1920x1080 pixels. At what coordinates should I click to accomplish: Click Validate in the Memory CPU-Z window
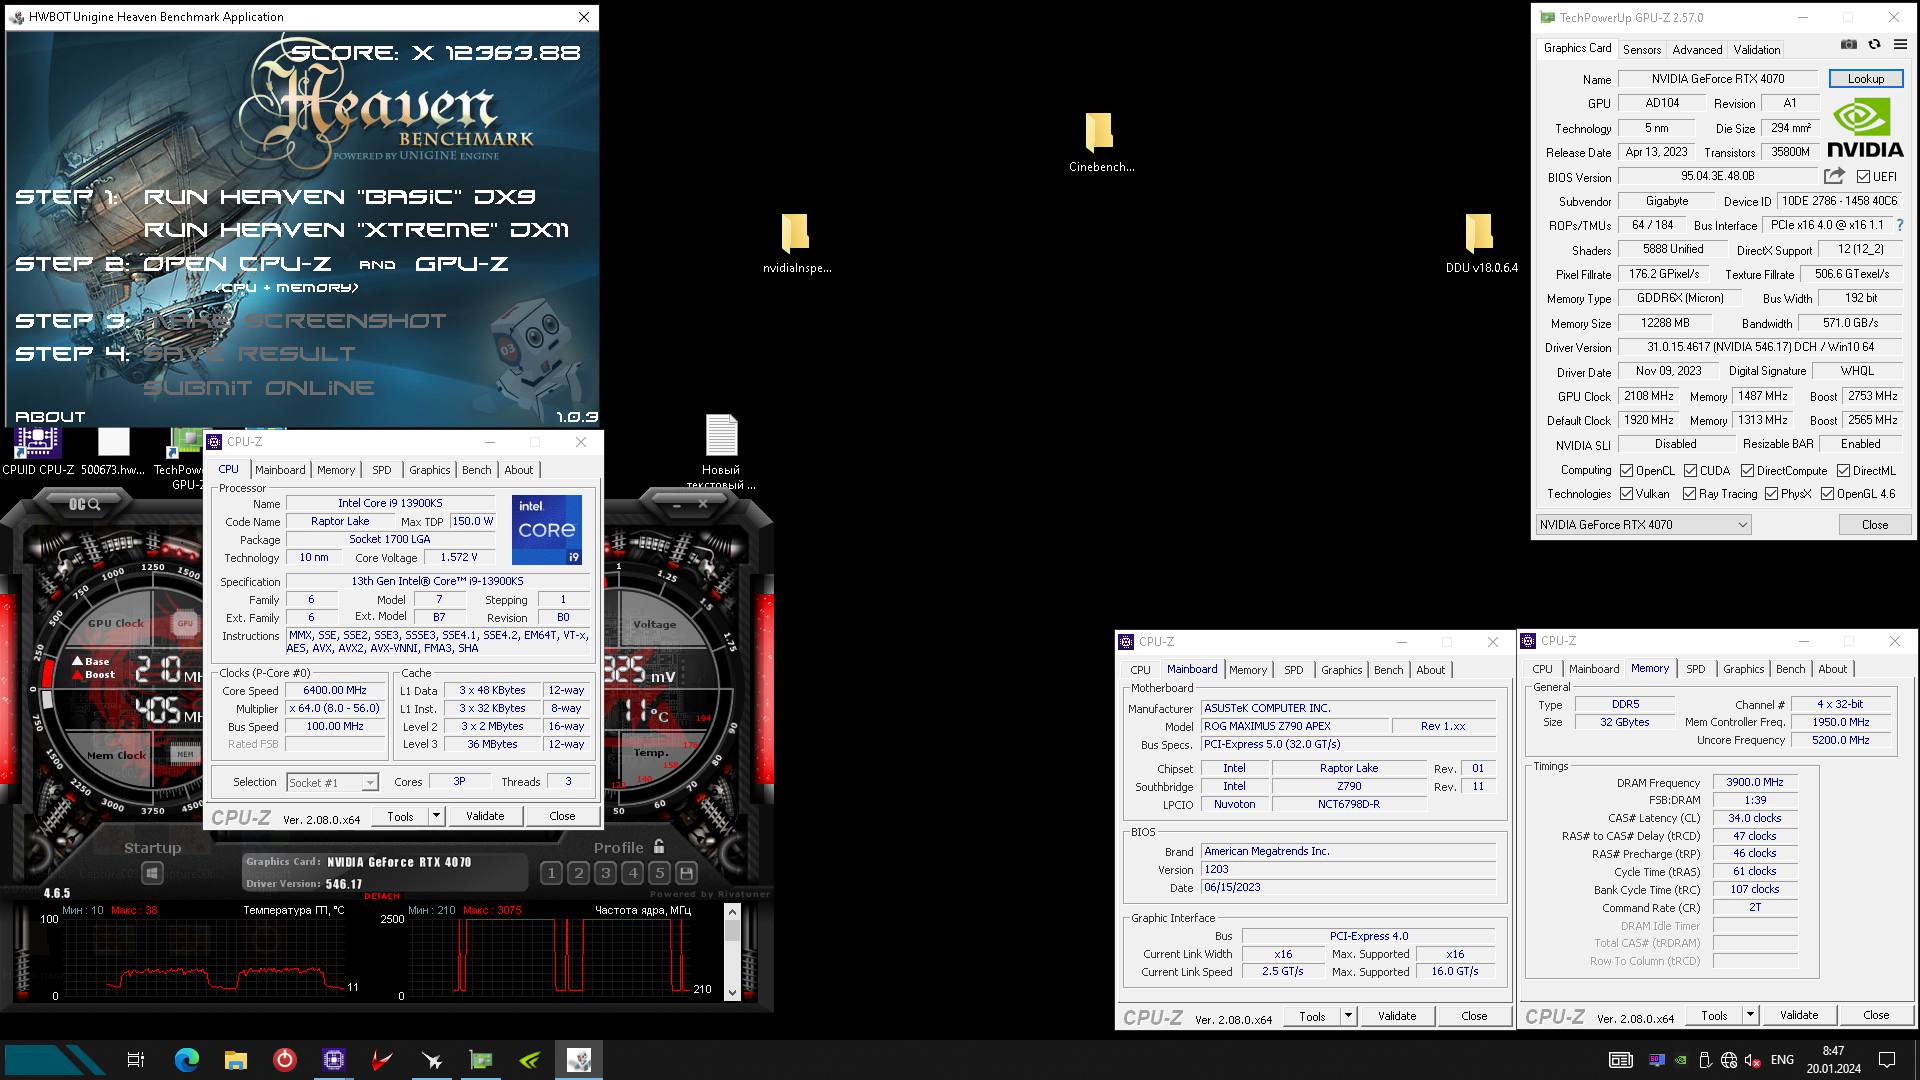click(1798, 1015)
